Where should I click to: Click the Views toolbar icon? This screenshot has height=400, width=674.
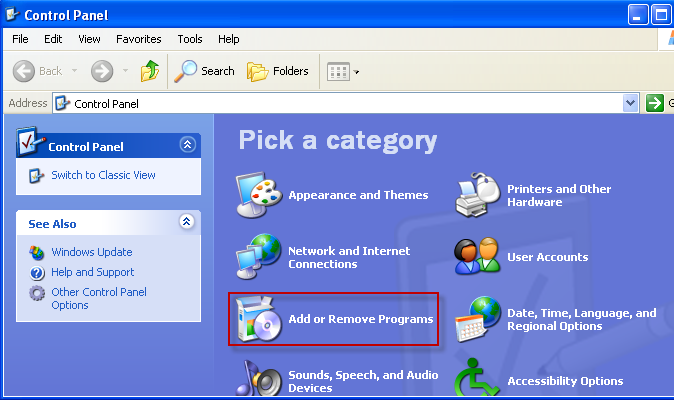[338, 72]
